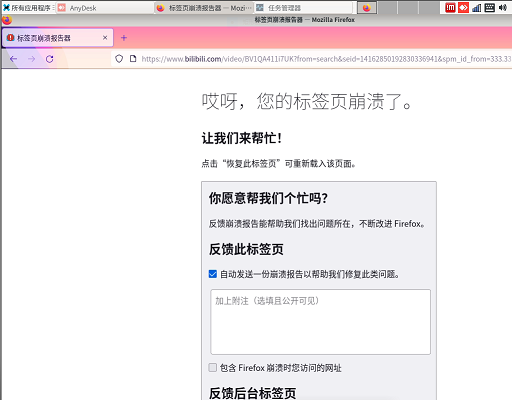This screenshot has height=400, width=512.
Task: Open the tracking protection shield icon
Action: pyautogui.click(x=119, y=59)
